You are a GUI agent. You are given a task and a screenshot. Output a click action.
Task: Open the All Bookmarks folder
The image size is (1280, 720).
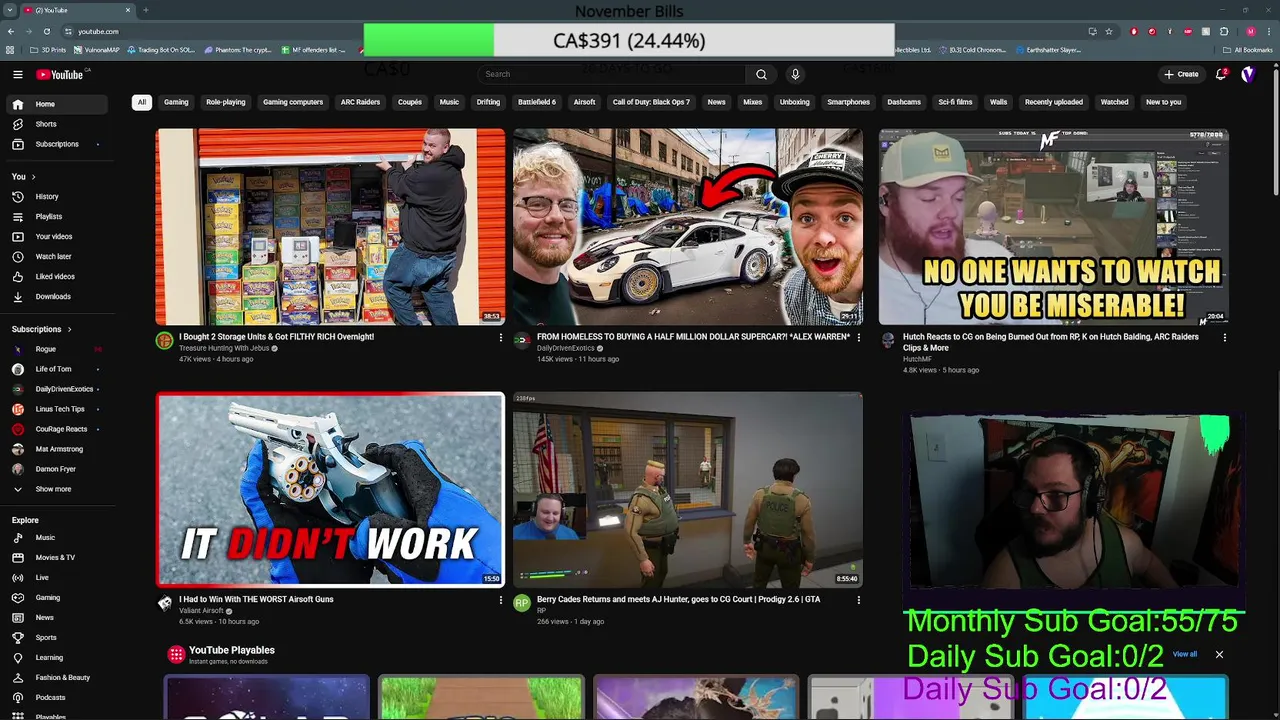1248,50
